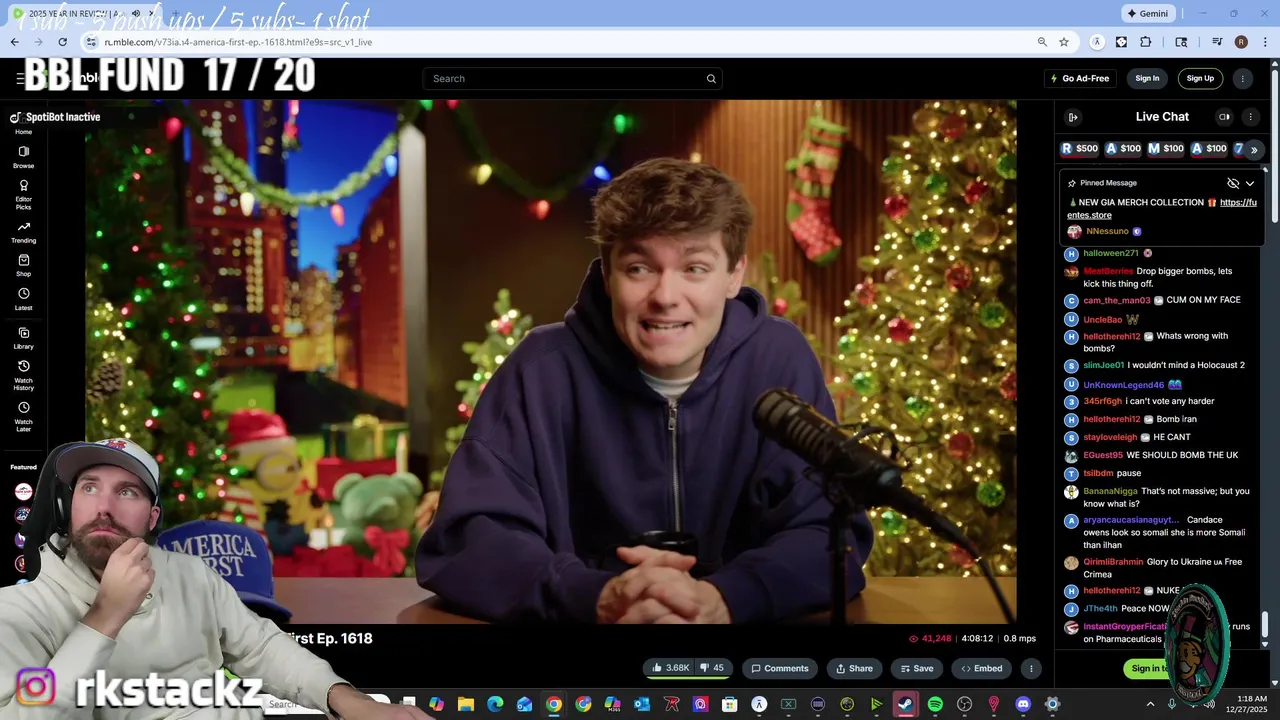This screenshot has height=720, width=1280.
Task: Open Library in the sidebar
Action: point(23,338)
